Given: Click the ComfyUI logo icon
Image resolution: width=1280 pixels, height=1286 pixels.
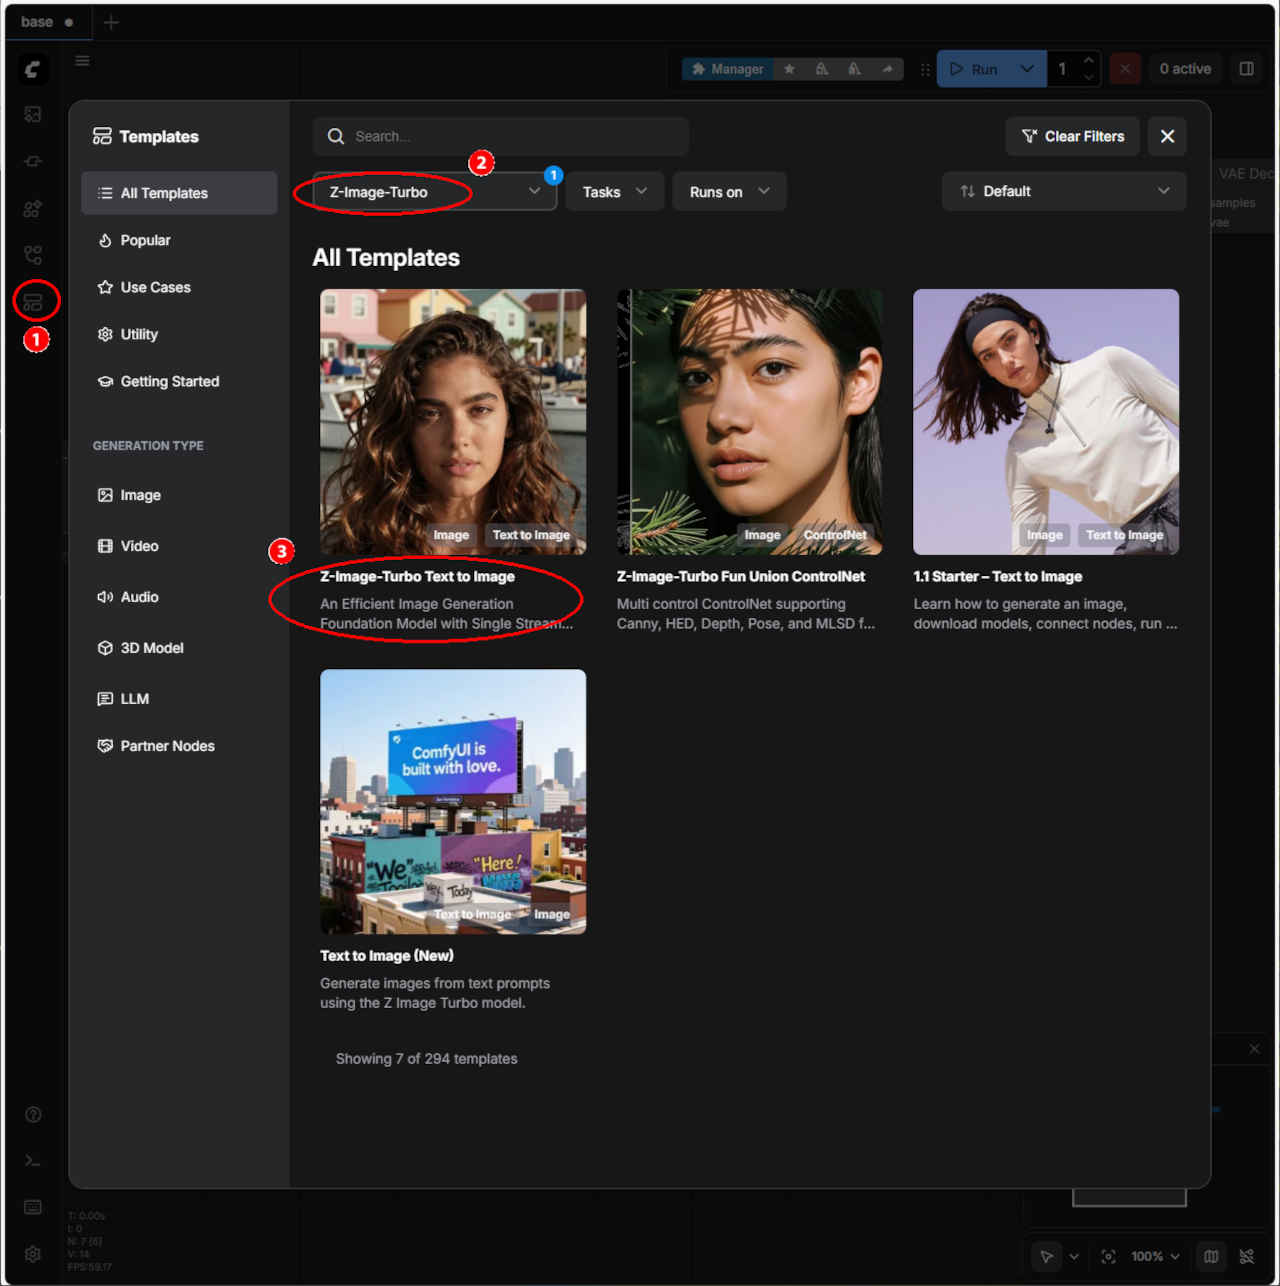Looking at the screenshot, I should pos(32,69).
